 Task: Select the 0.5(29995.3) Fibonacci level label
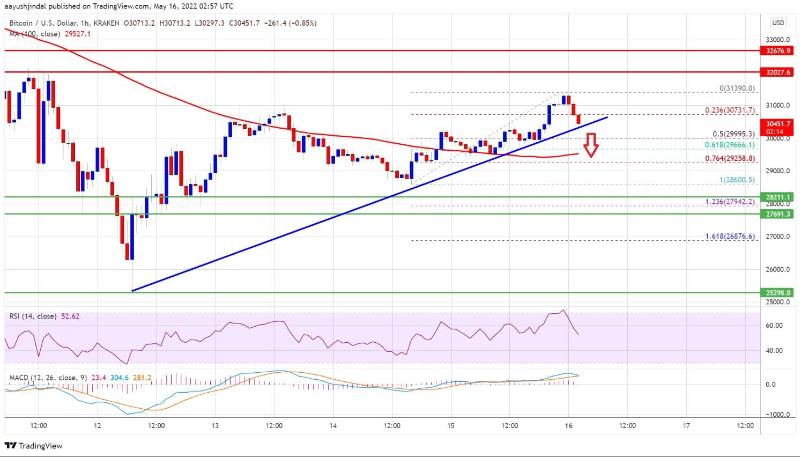733,135
